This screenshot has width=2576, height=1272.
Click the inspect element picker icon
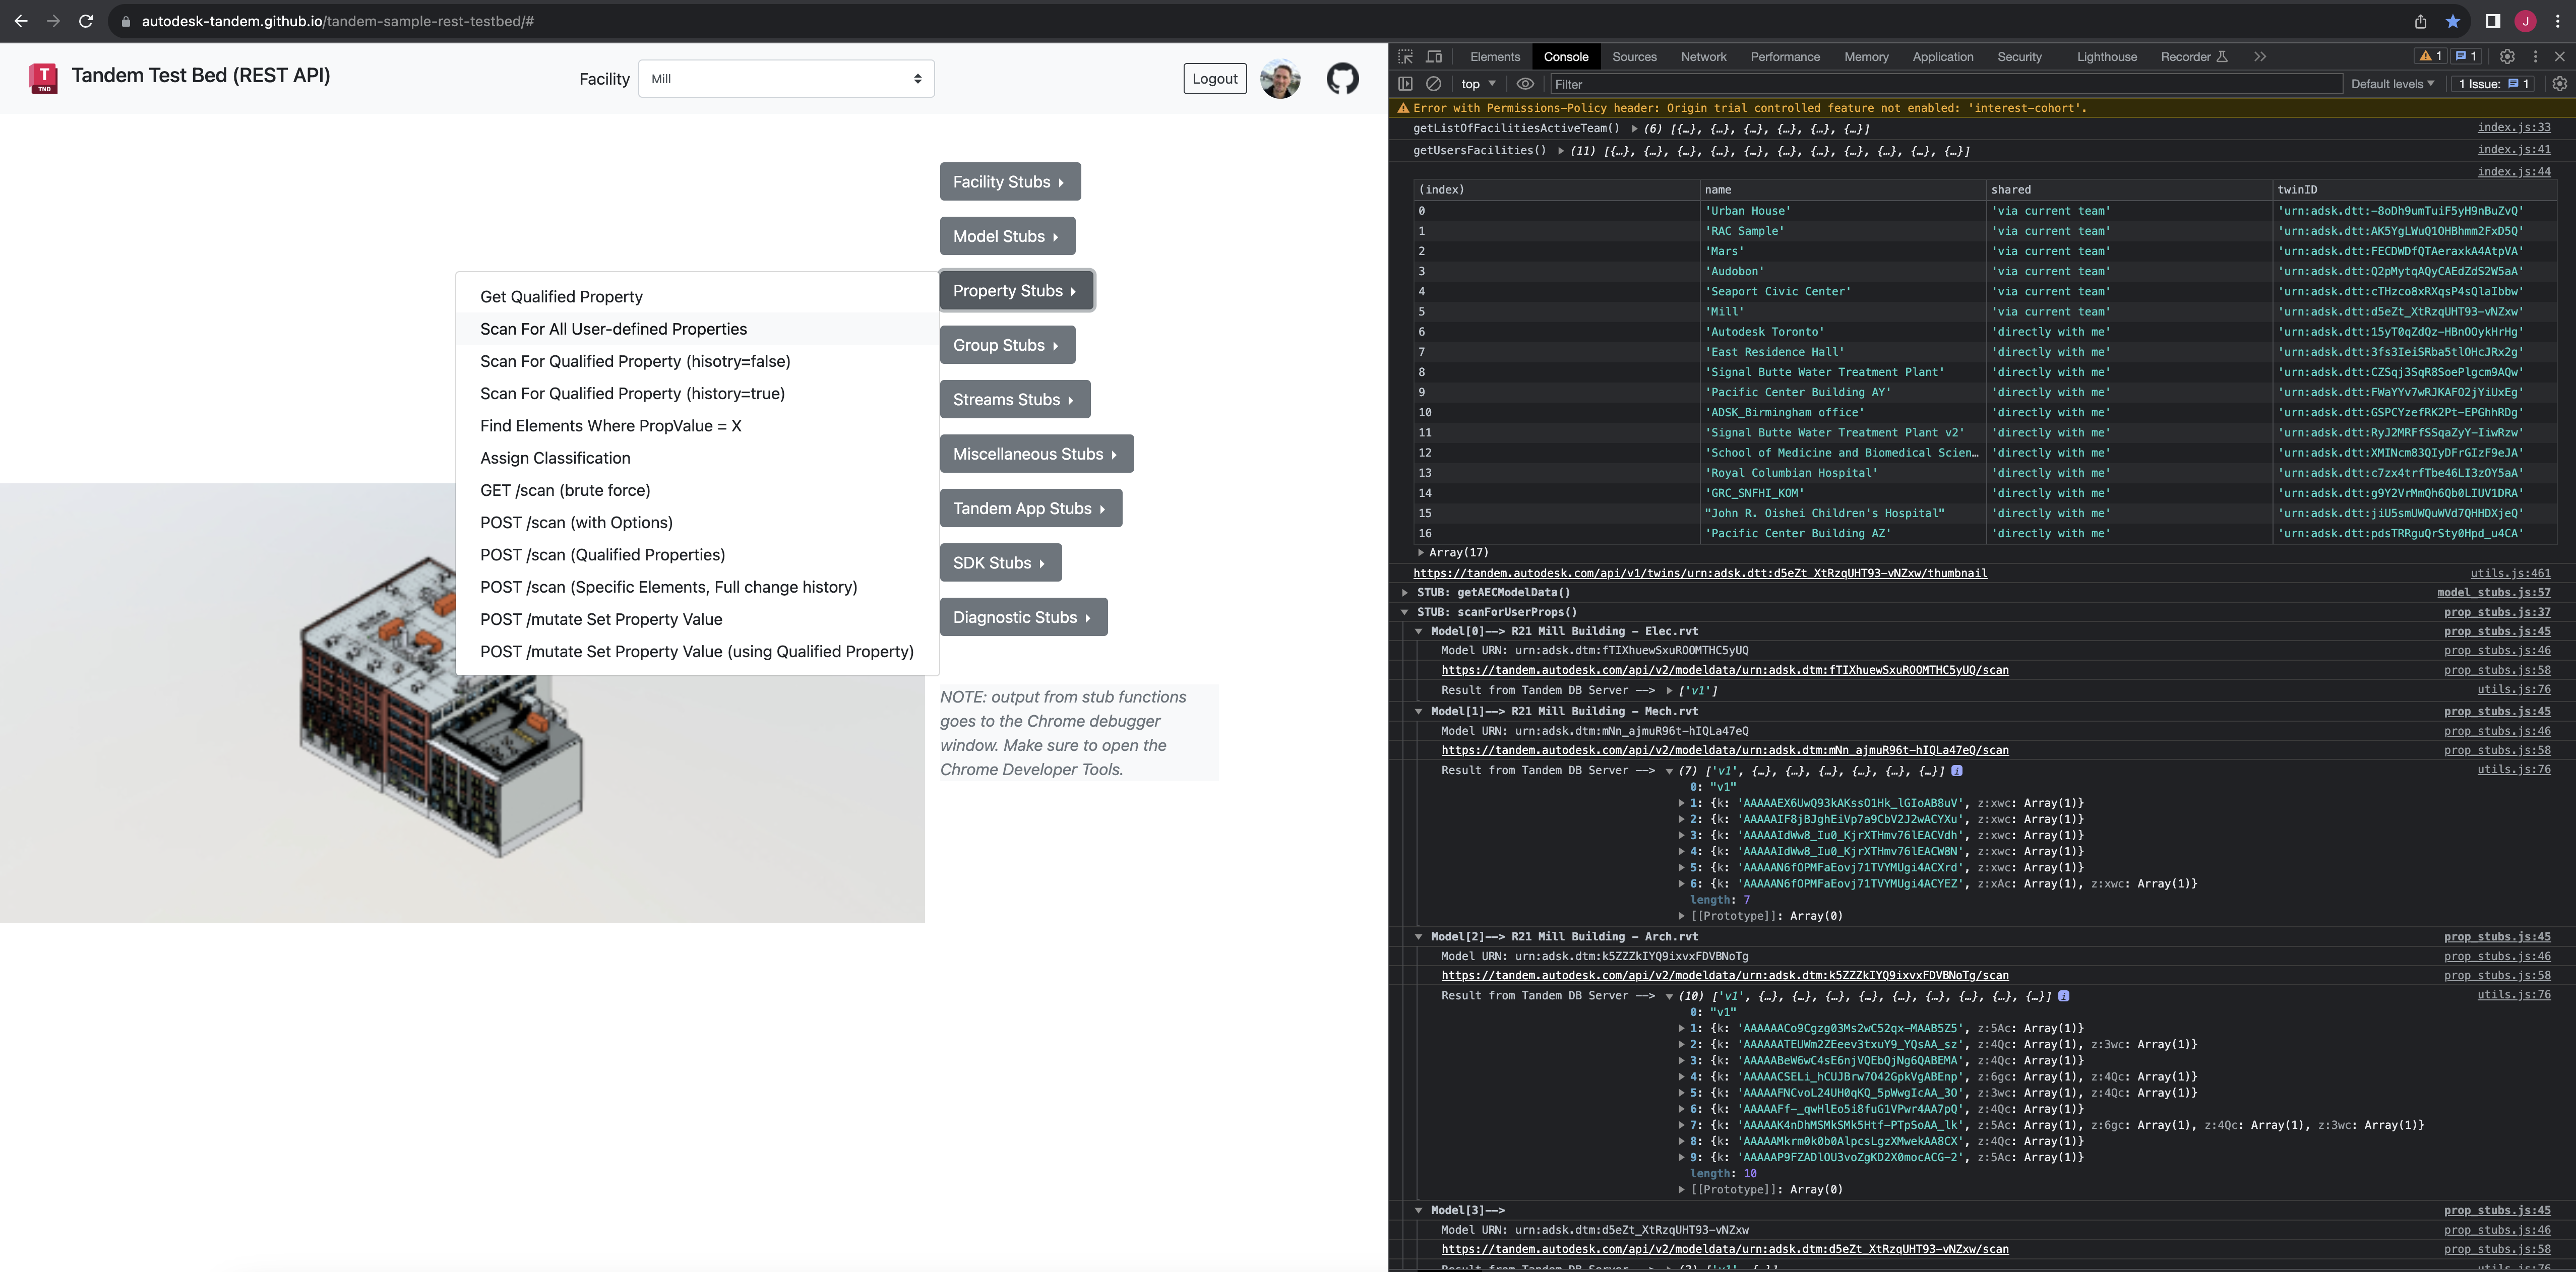pyautogui.click(x=1405, y=57)
